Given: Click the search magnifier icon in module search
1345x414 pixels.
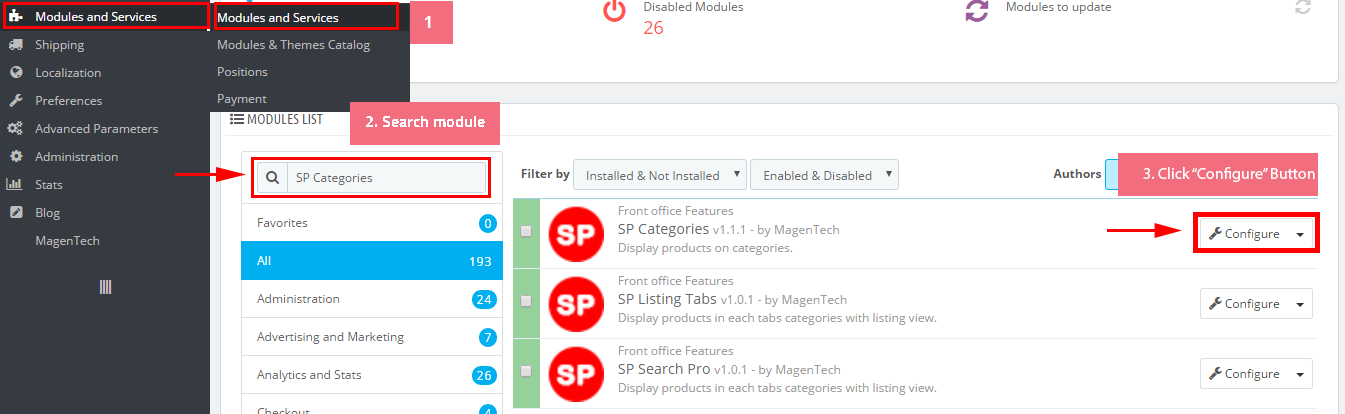Looking at the screenshot, I should 273,178.
